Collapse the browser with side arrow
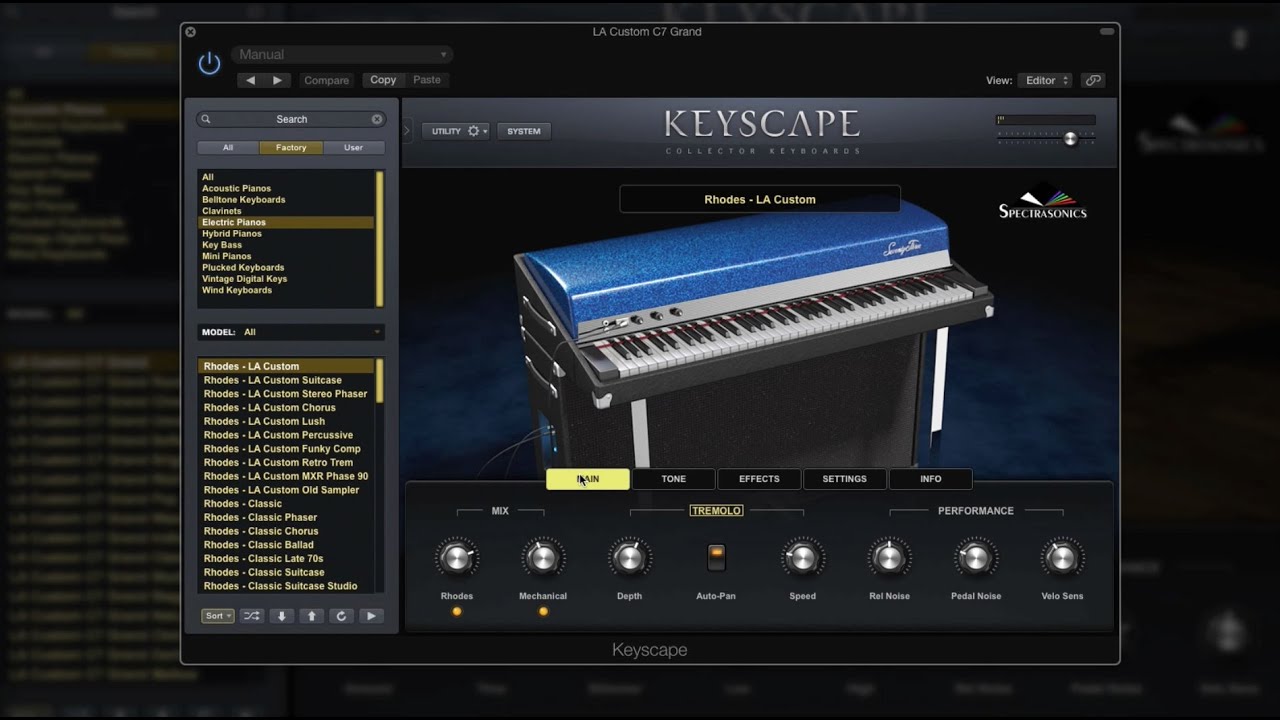The height and width of the screenshot is (720, 1280). click(407, 130)
